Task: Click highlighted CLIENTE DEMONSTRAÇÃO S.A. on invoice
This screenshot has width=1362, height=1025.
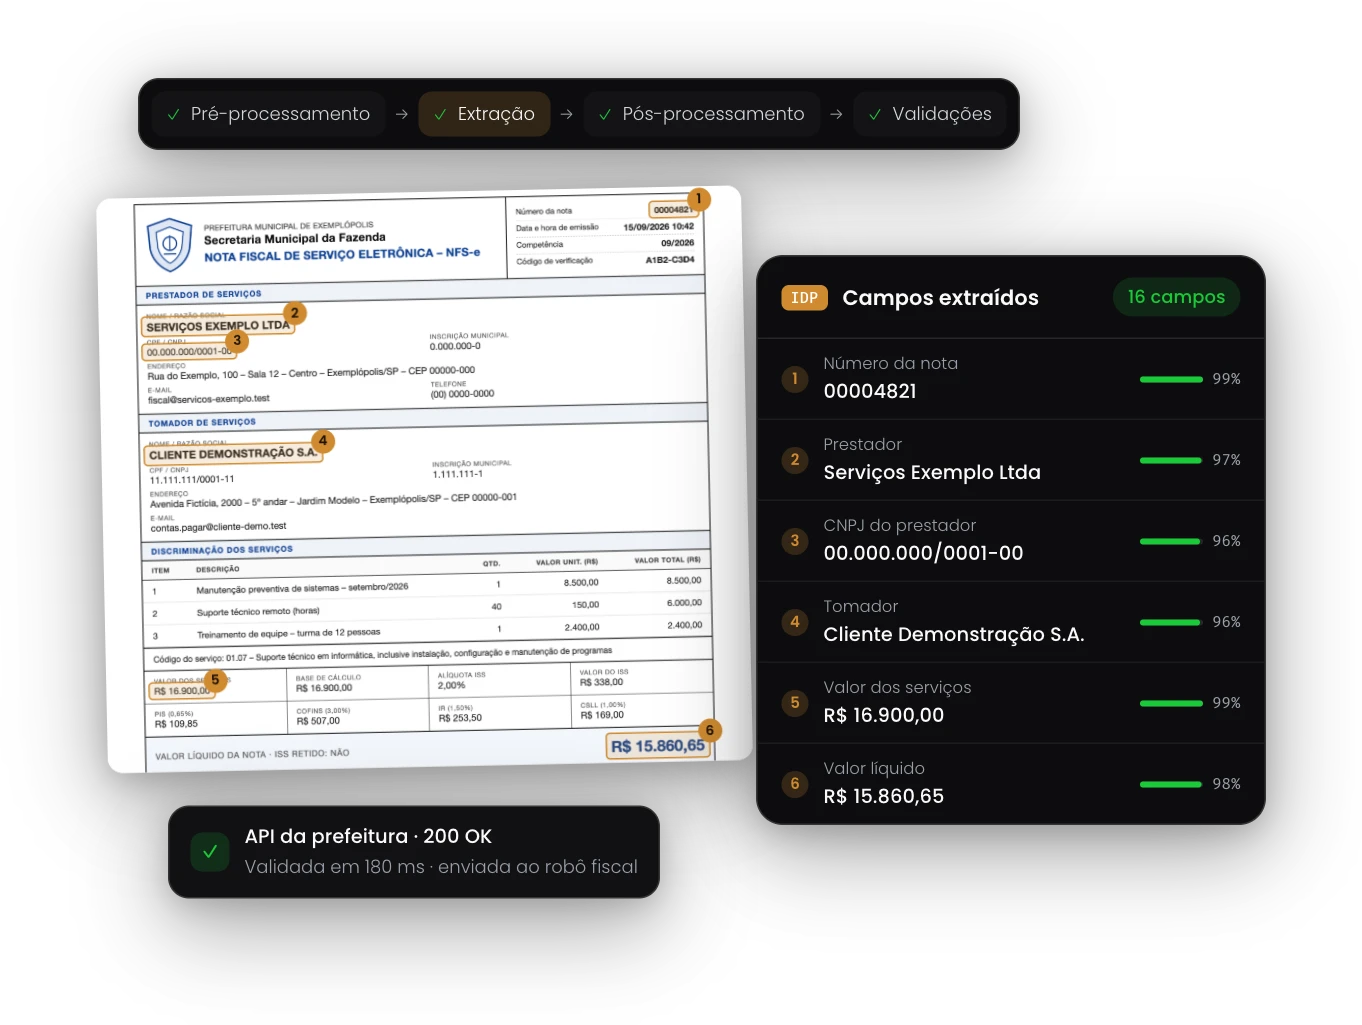Action: [x=232, y=454]
